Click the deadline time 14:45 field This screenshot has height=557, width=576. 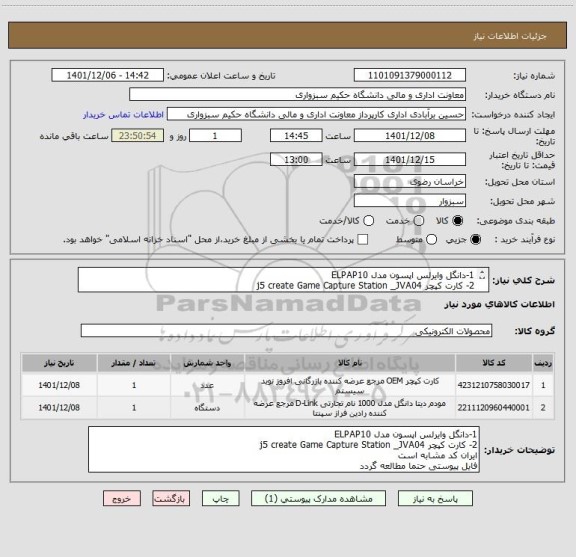pos(296,136)
